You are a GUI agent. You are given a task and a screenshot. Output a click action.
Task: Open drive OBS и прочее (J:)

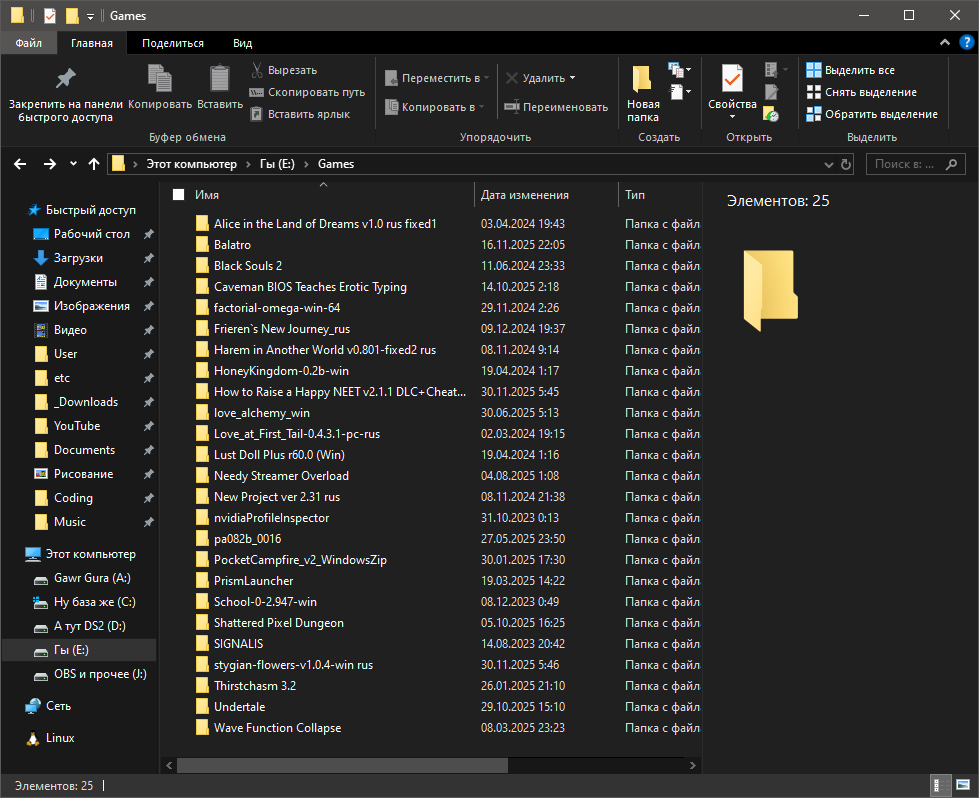click(90, 674)
